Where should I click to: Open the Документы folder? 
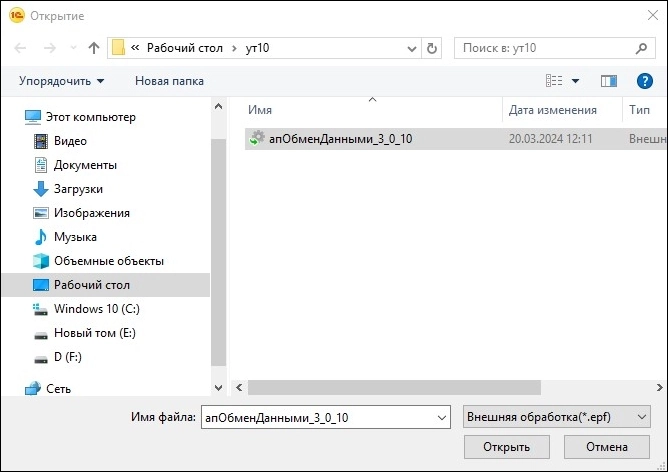pyautogui.click(x=85, y=165)
